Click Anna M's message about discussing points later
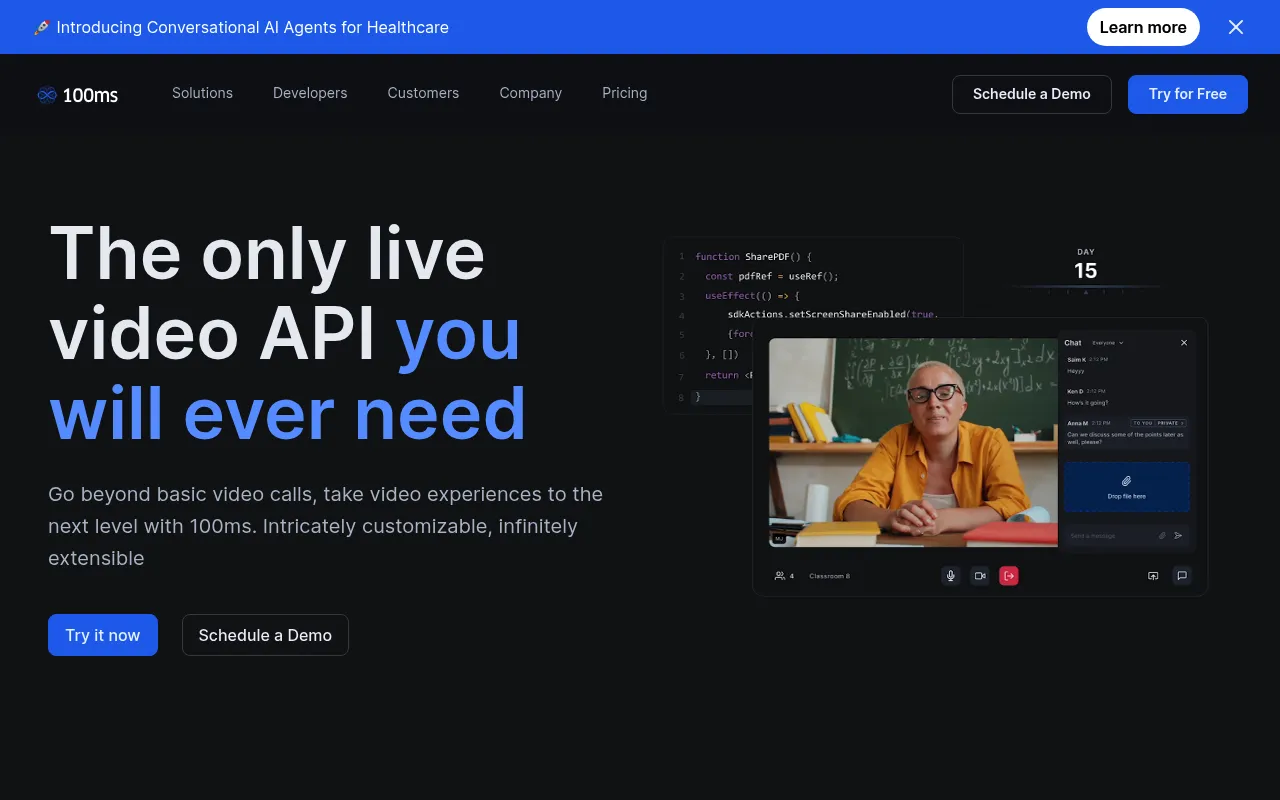This screenshot has height=800, width=1280. pos(1125,438)
